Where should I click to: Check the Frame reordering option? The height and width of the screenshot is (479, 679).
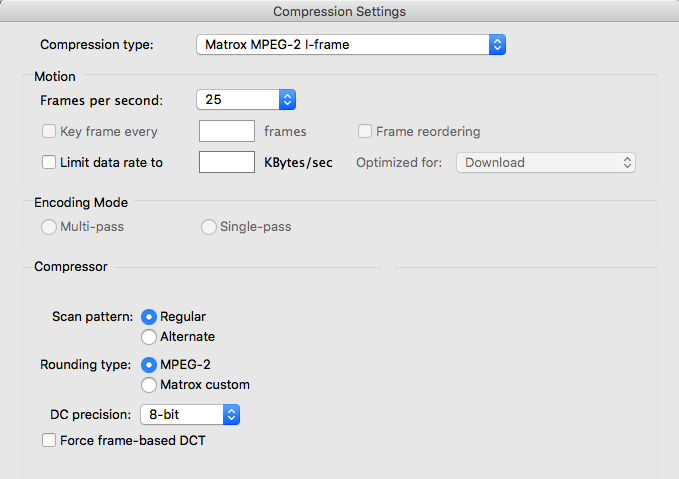pyautogui.click(x=366, y=131)
